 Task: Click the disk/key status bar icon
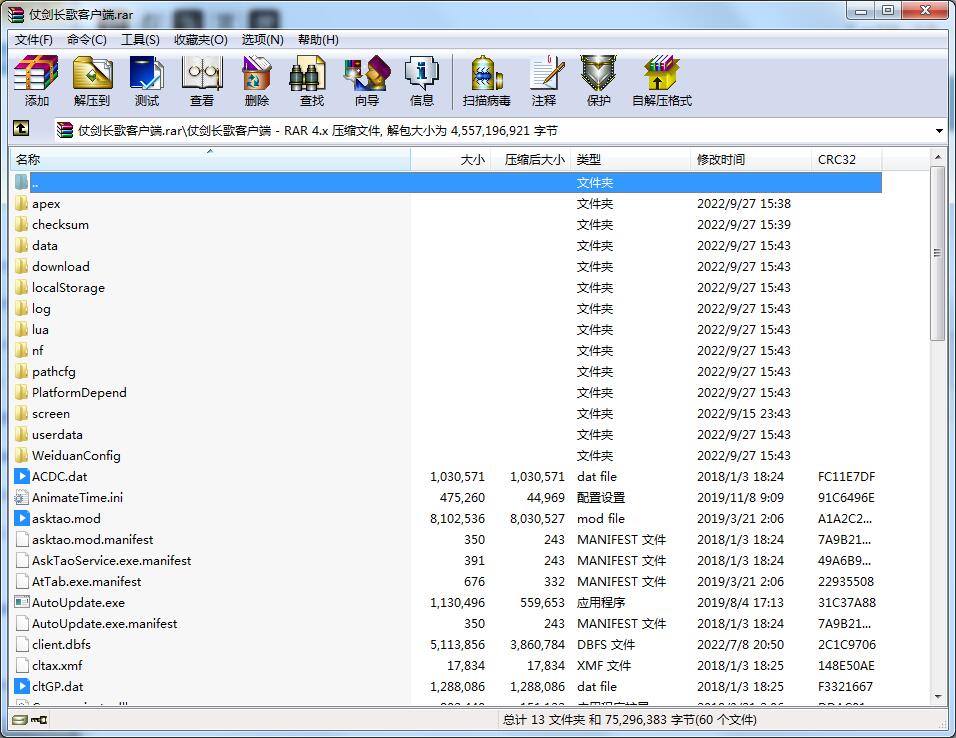coord(29,720)
